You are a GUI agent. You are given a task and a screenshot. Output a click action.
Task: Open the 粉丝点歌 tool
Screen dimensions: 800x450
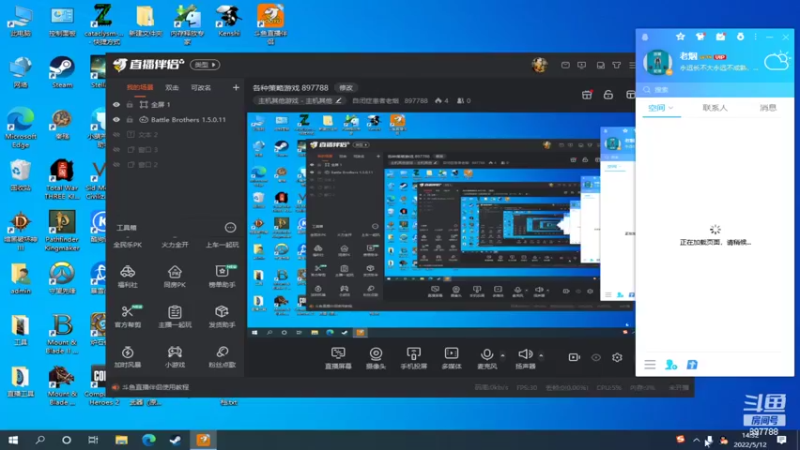pyautogui.click(x=222, y=356)
